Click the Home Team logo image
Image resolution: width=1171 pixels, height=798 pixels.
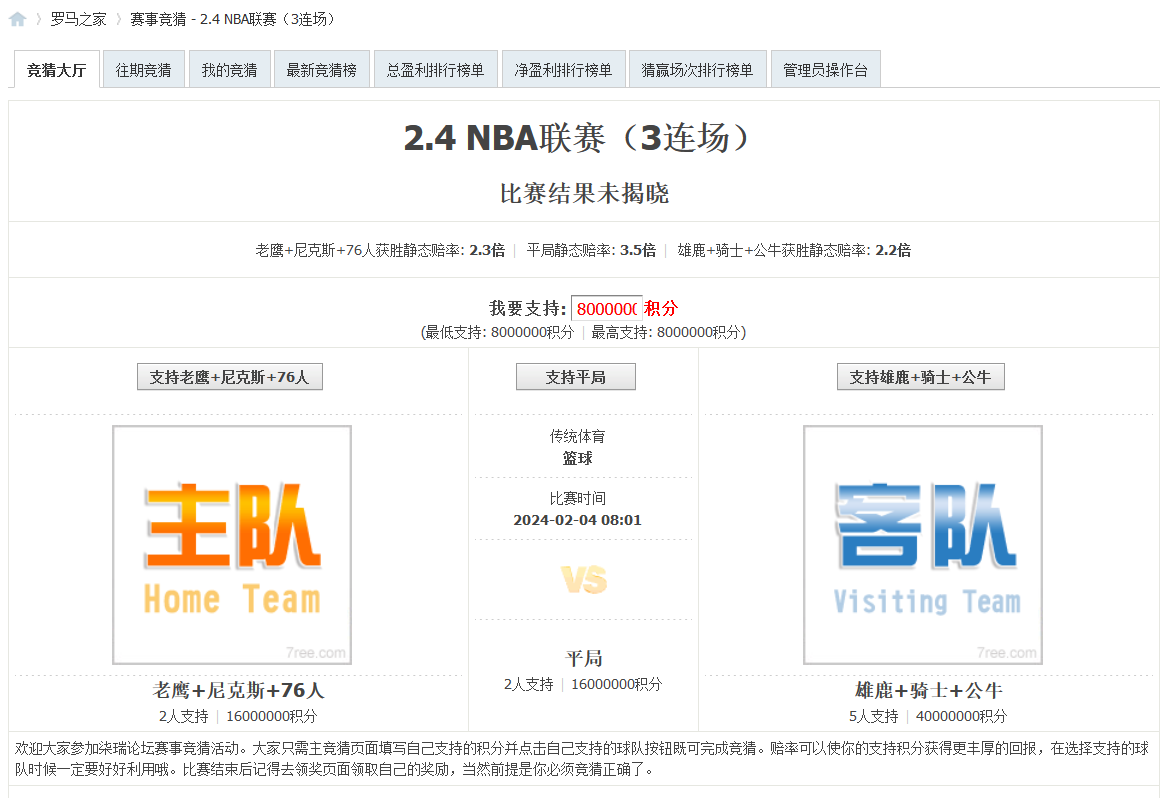[231, 546]
